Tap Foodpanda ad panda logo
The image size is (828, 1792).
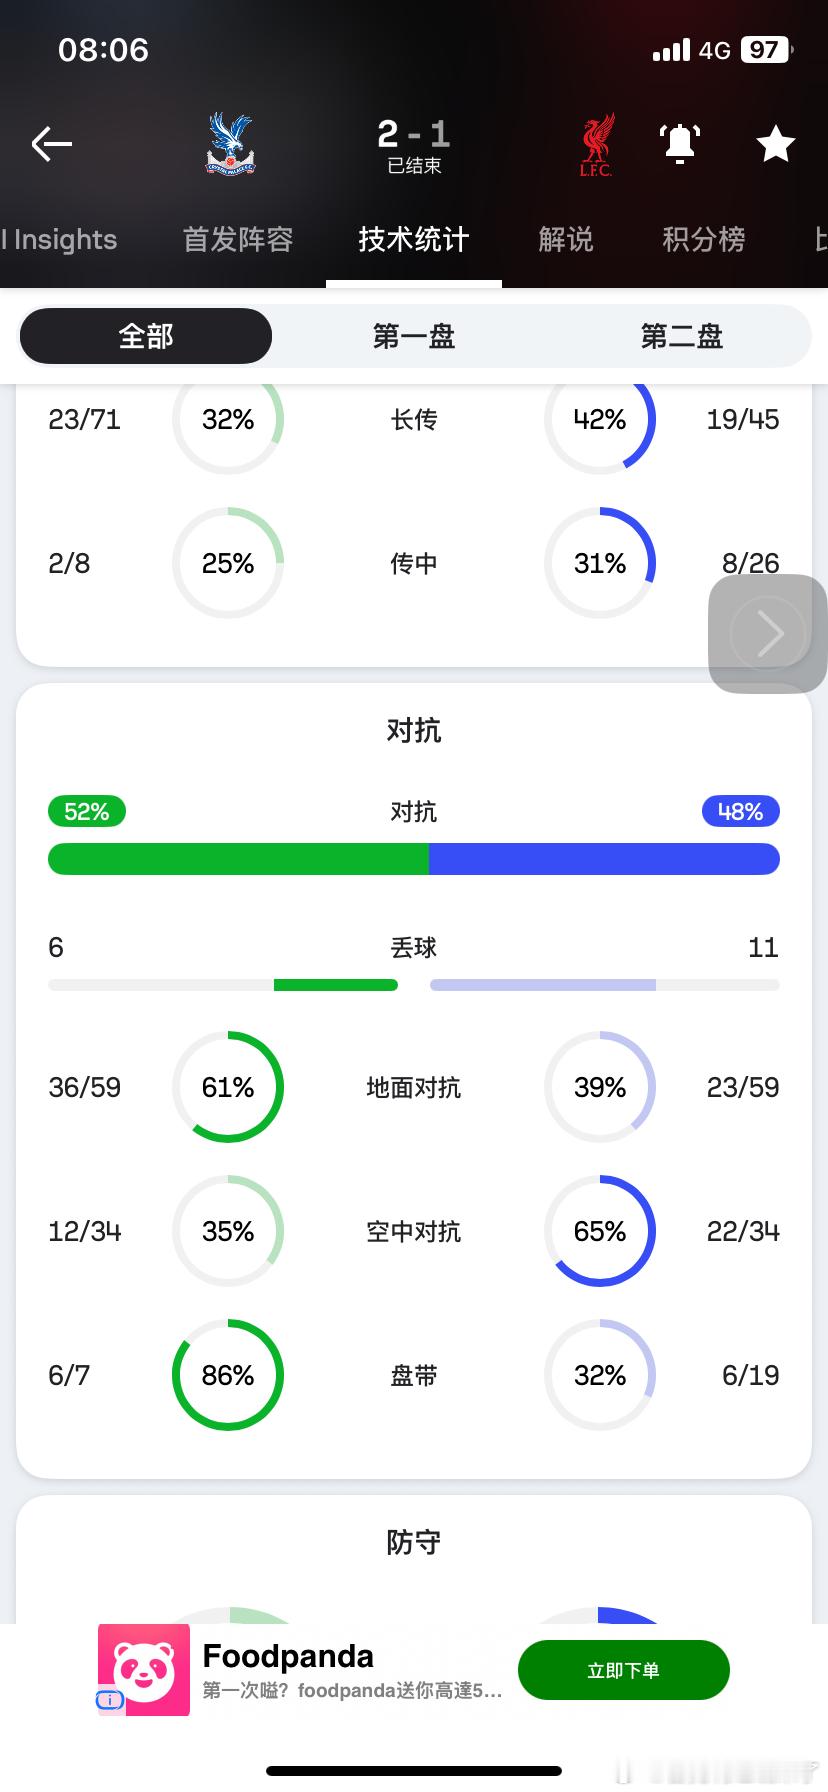(x=144, y=1670)
